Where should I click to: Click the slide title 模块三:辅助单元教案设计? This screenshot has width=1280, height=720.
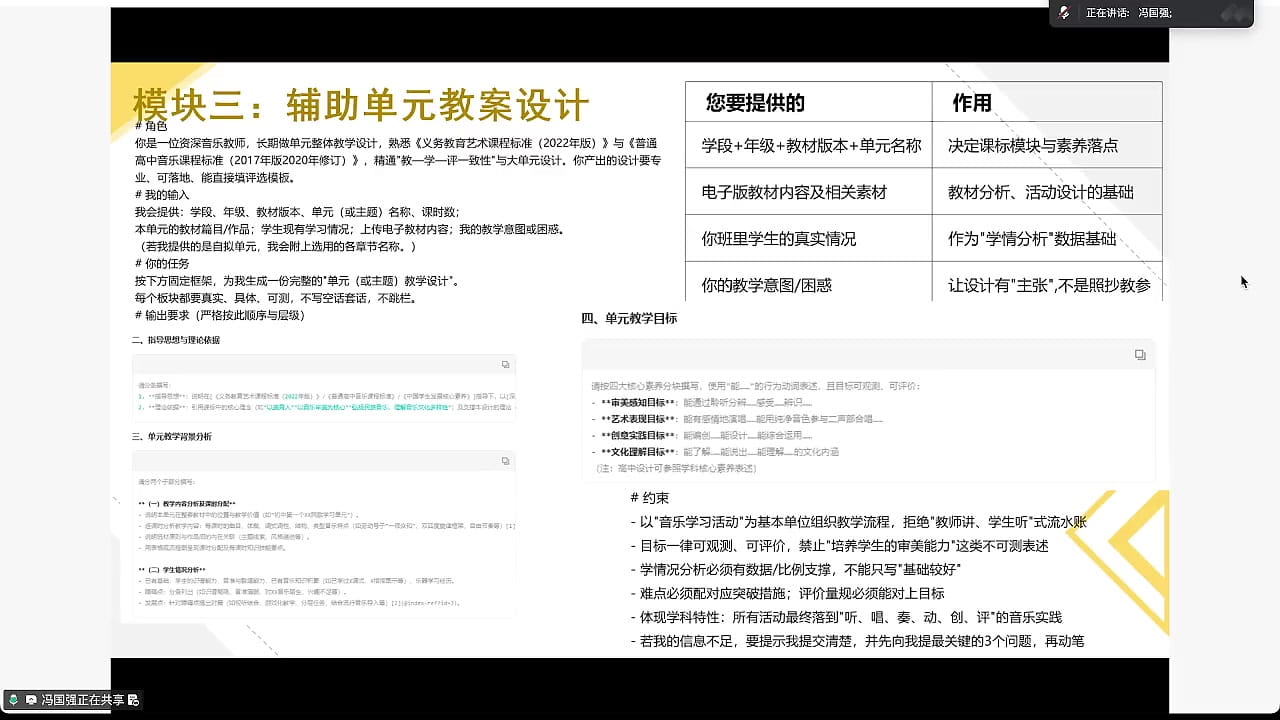click(361, 103)
